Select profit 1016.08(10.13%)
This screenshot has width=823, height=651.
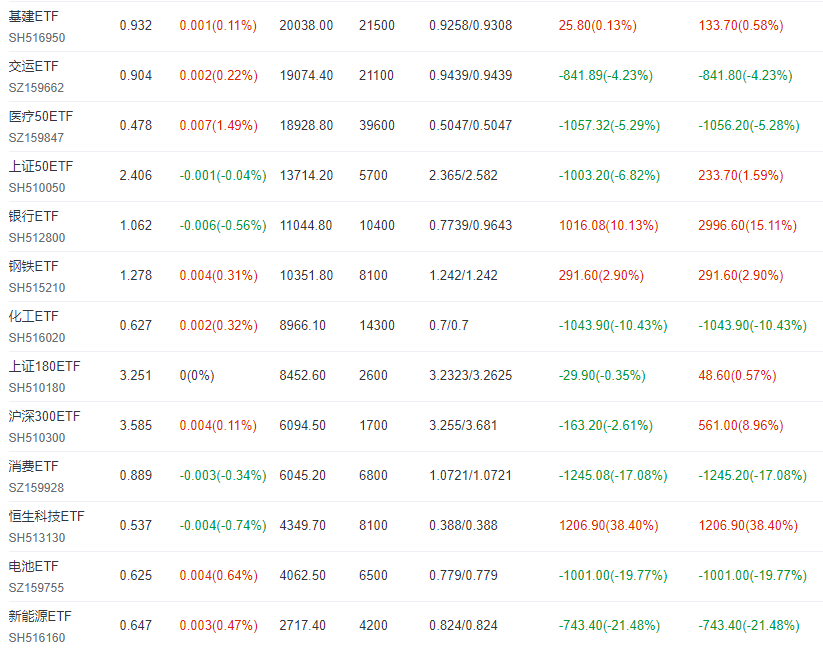pyautogui.click(x=608, y=226)
